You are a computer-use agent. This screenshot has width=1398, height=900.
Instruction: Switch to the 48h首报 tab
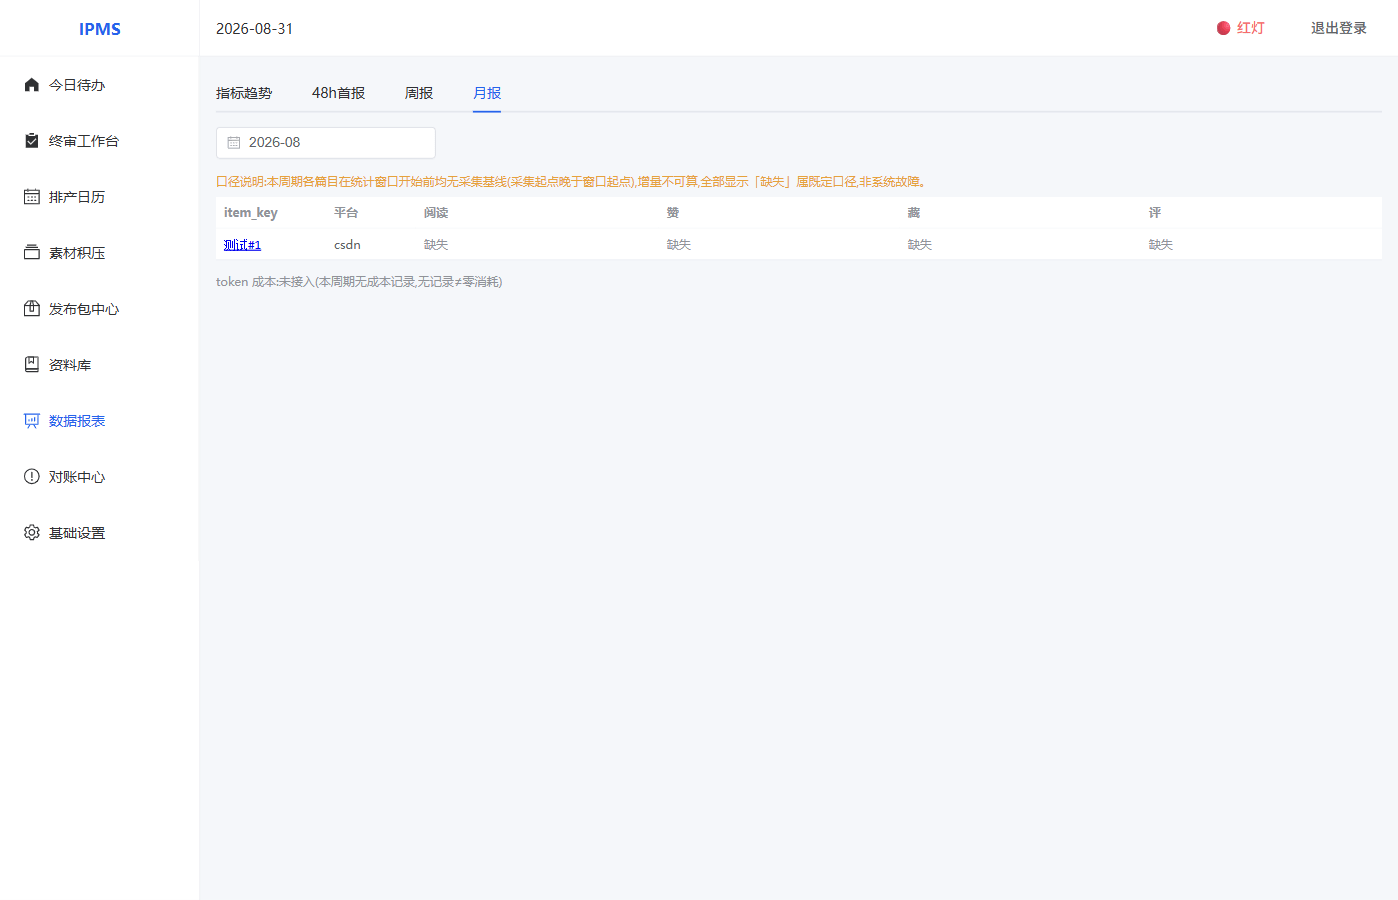(x=338, y=93)
